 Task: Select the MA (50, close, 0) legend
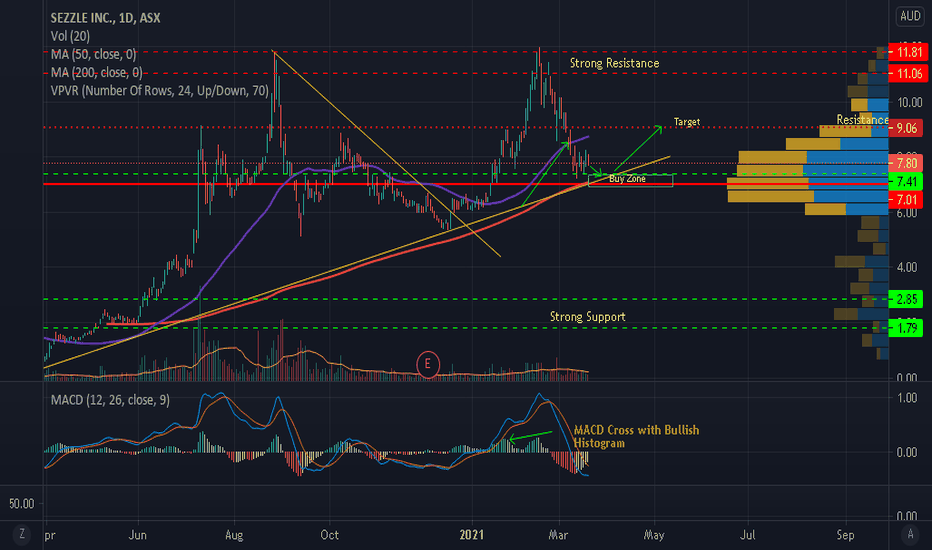(x=93, y=54)
